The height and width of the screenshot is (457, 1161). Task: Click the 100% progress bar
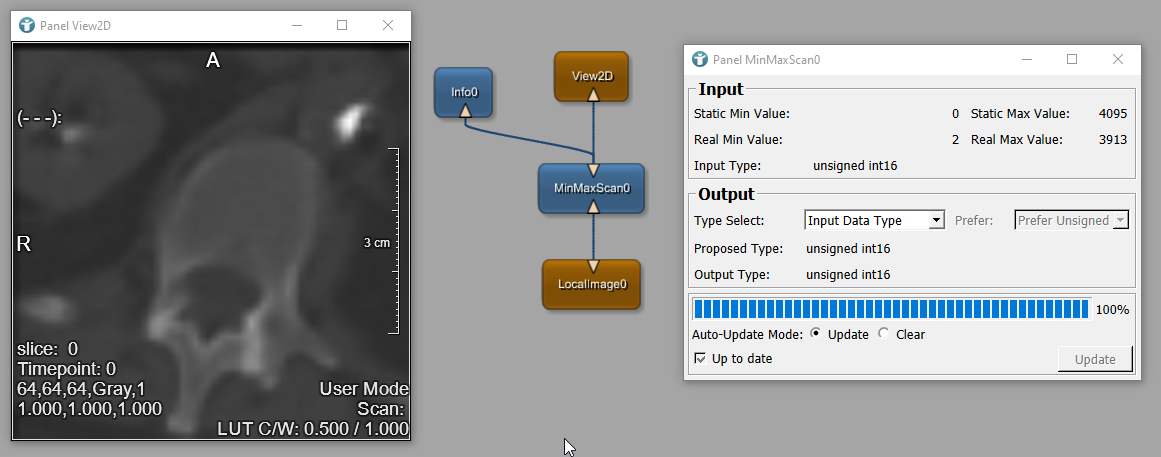(890, 309)
